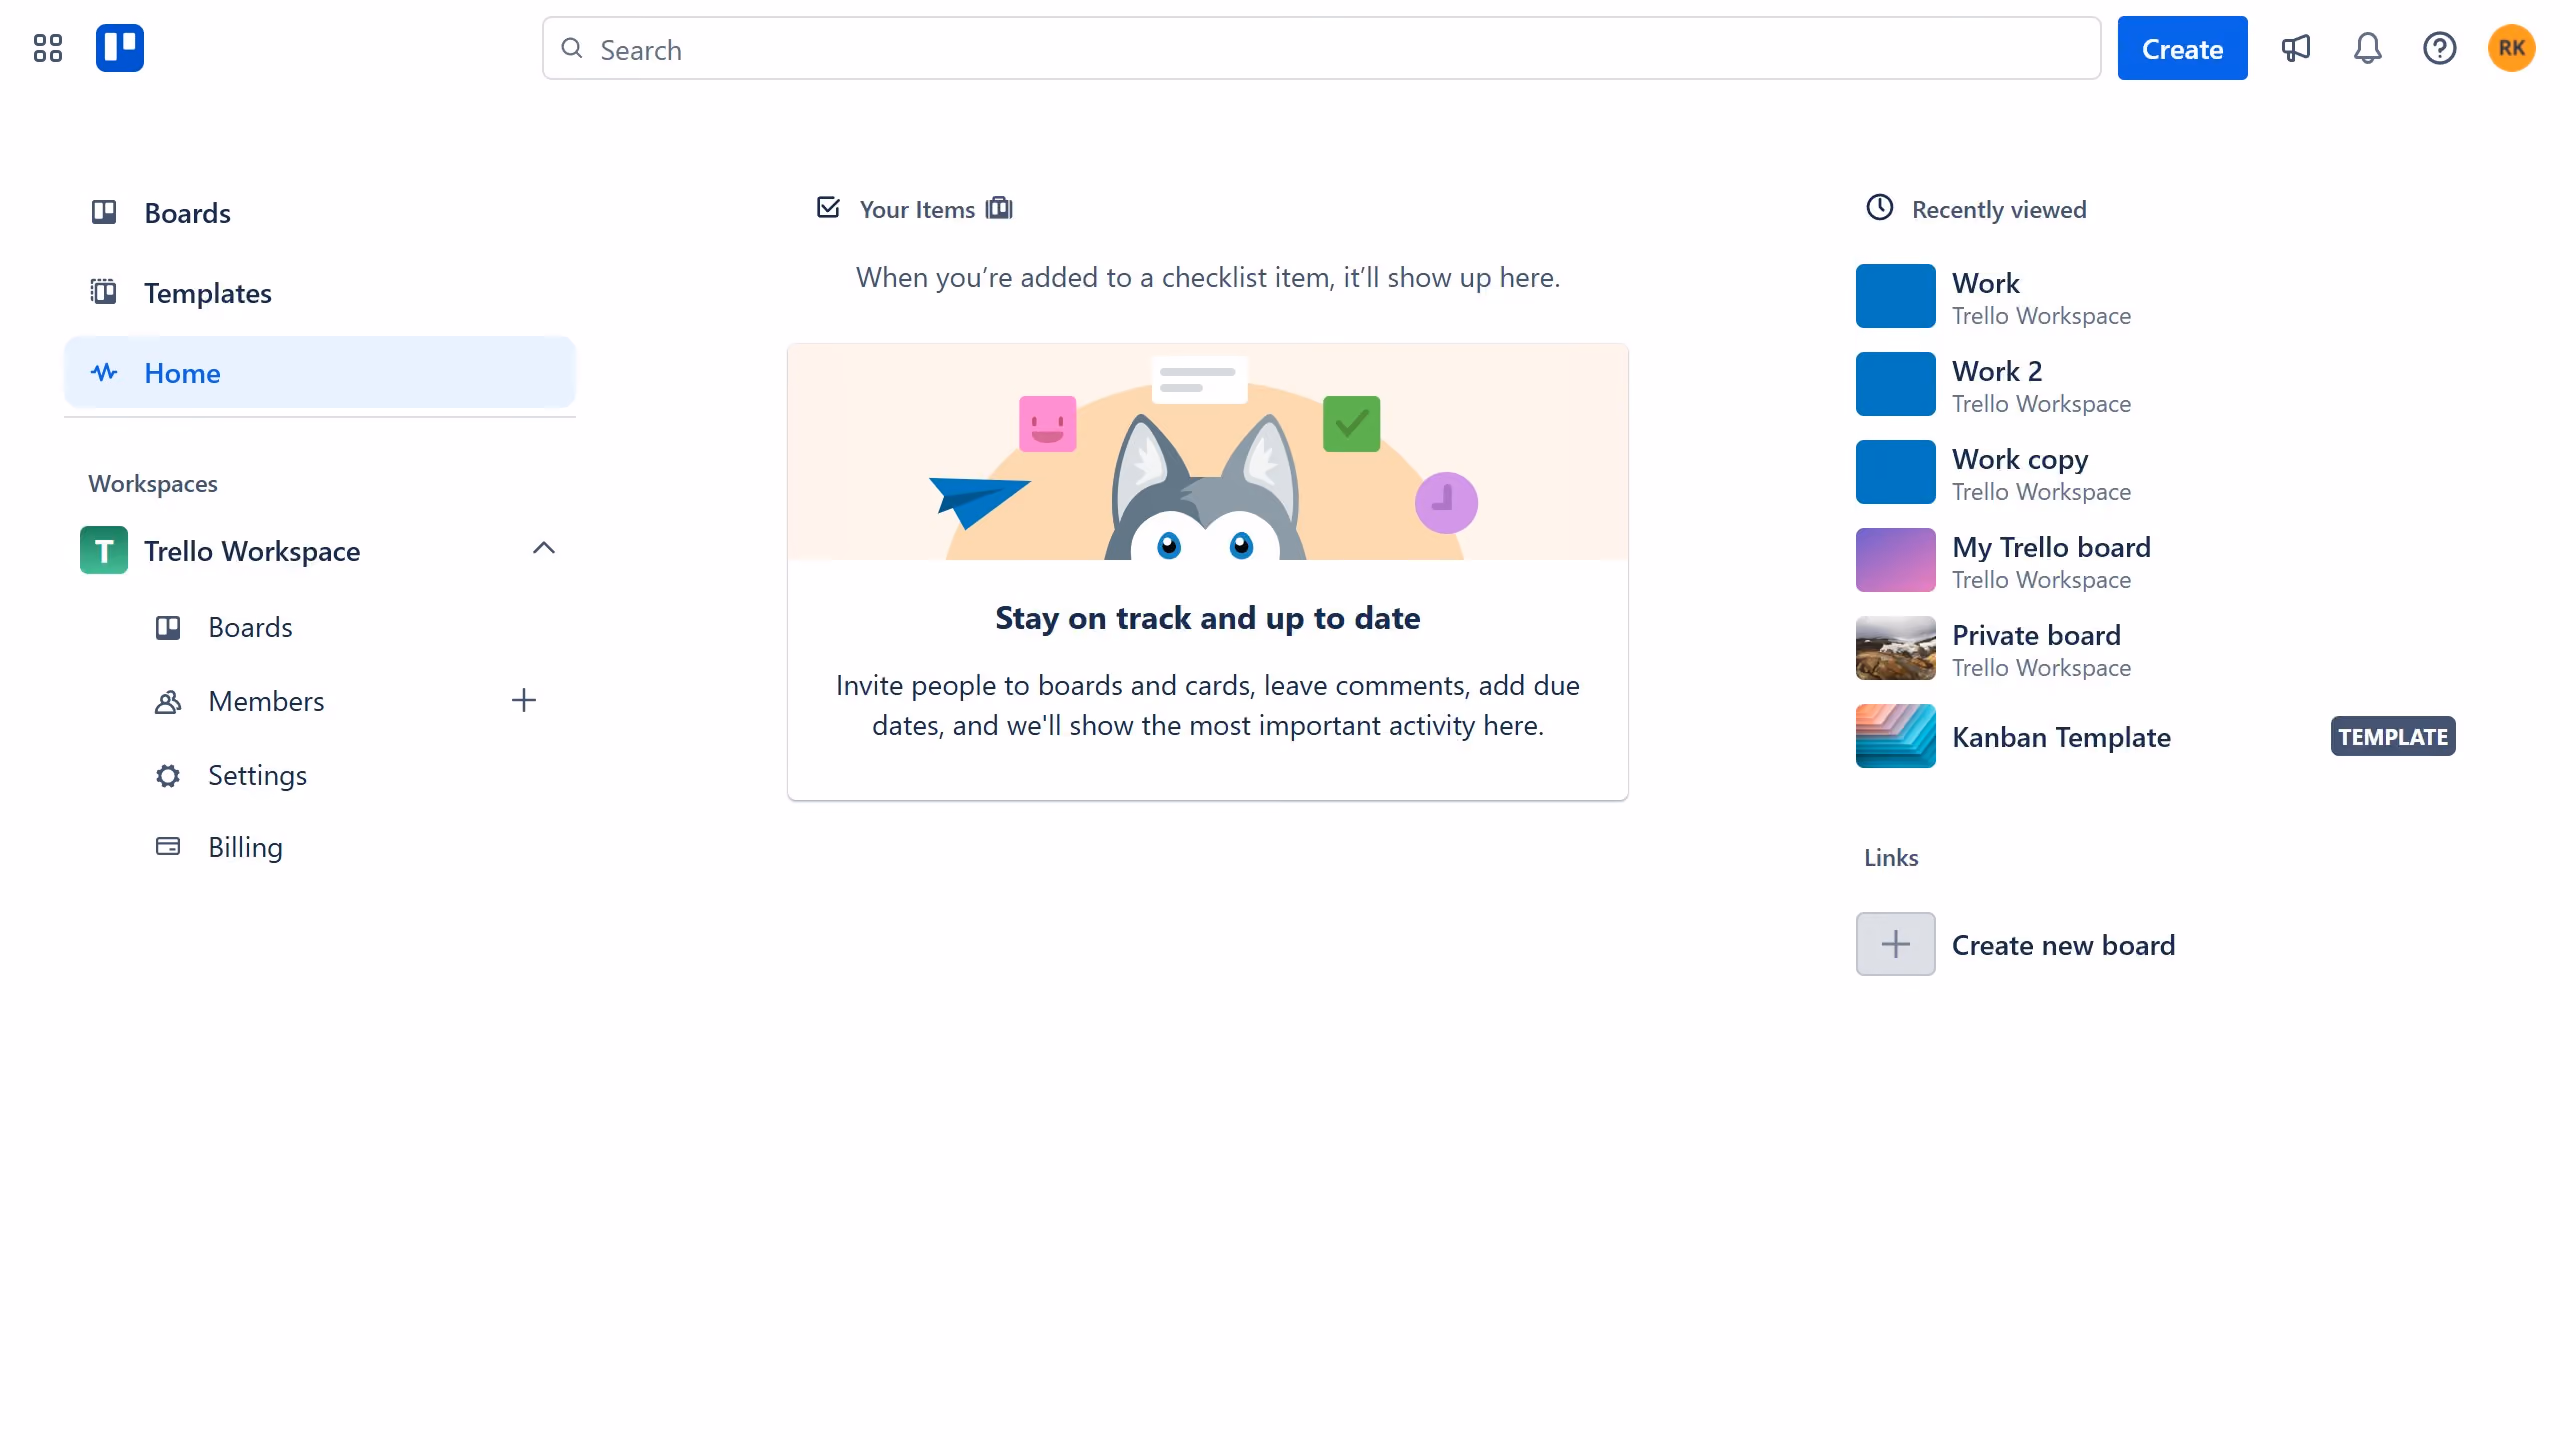Open the Kanban Template link

click(x=2061, y=737)
